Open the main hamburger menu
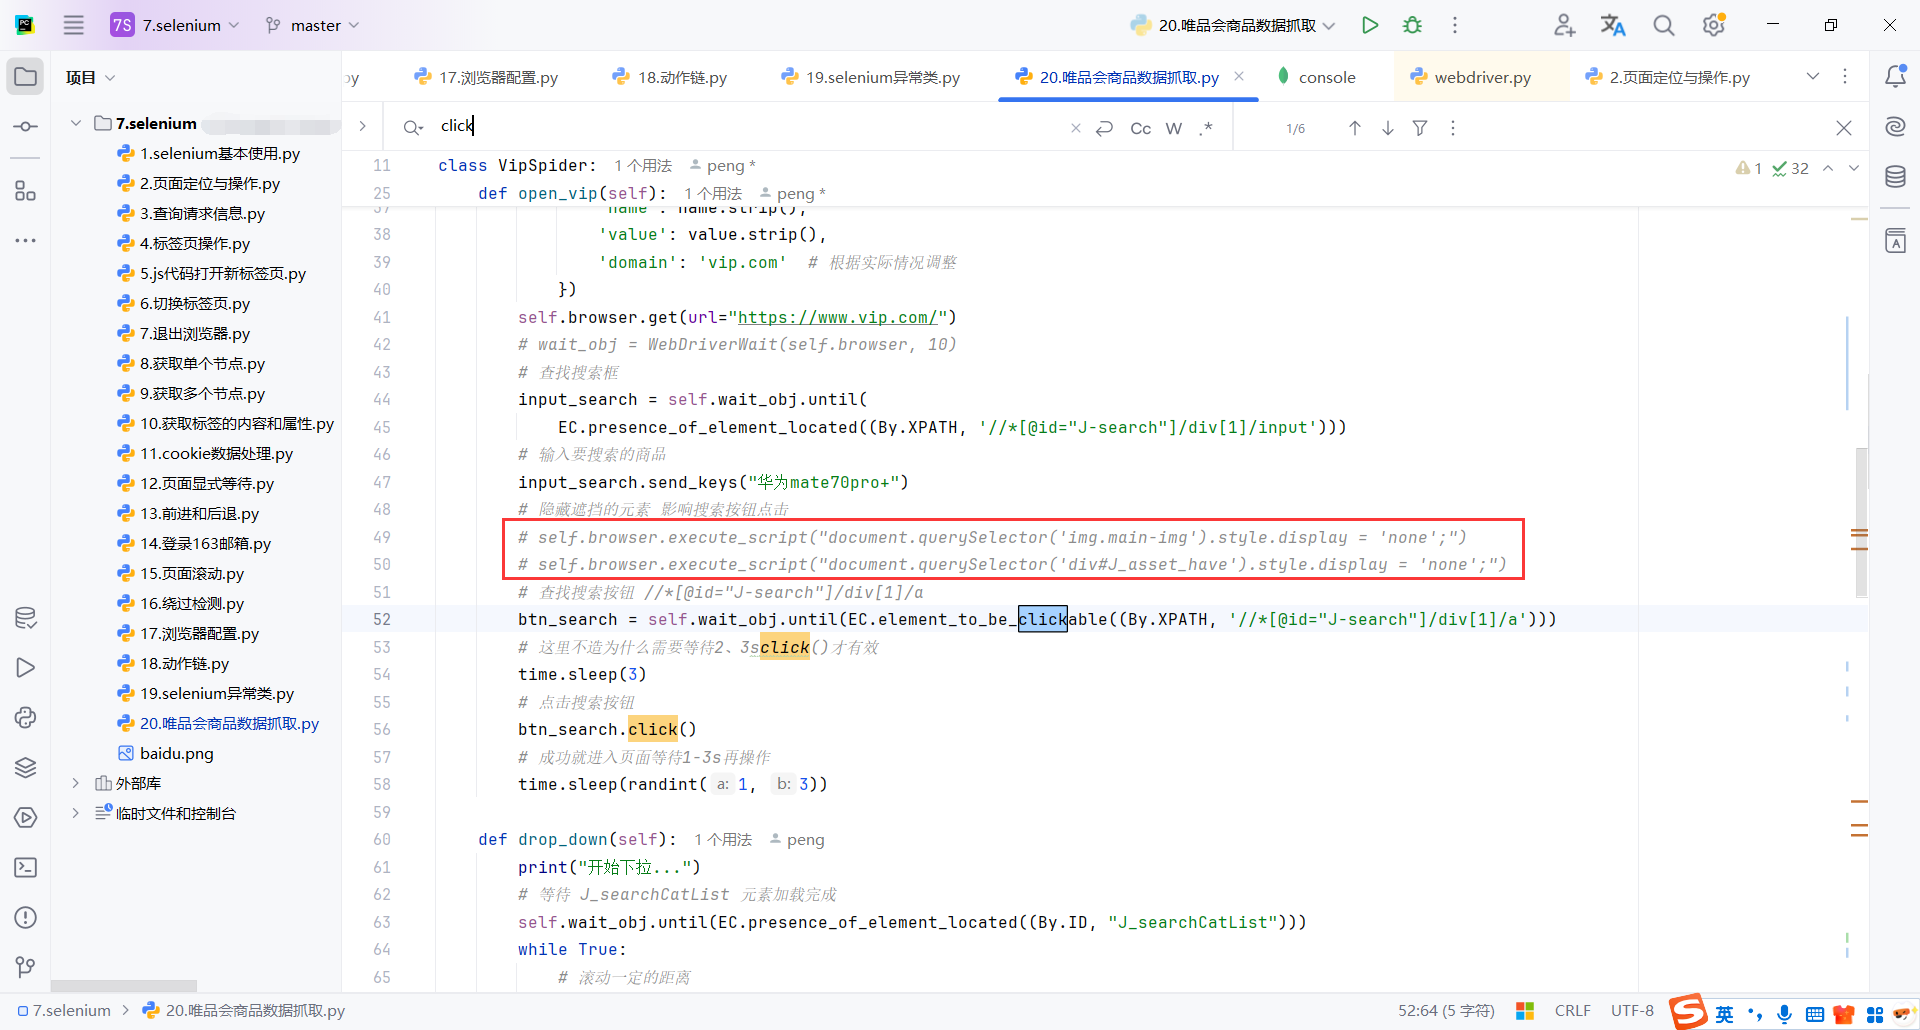 coord(74,25)
